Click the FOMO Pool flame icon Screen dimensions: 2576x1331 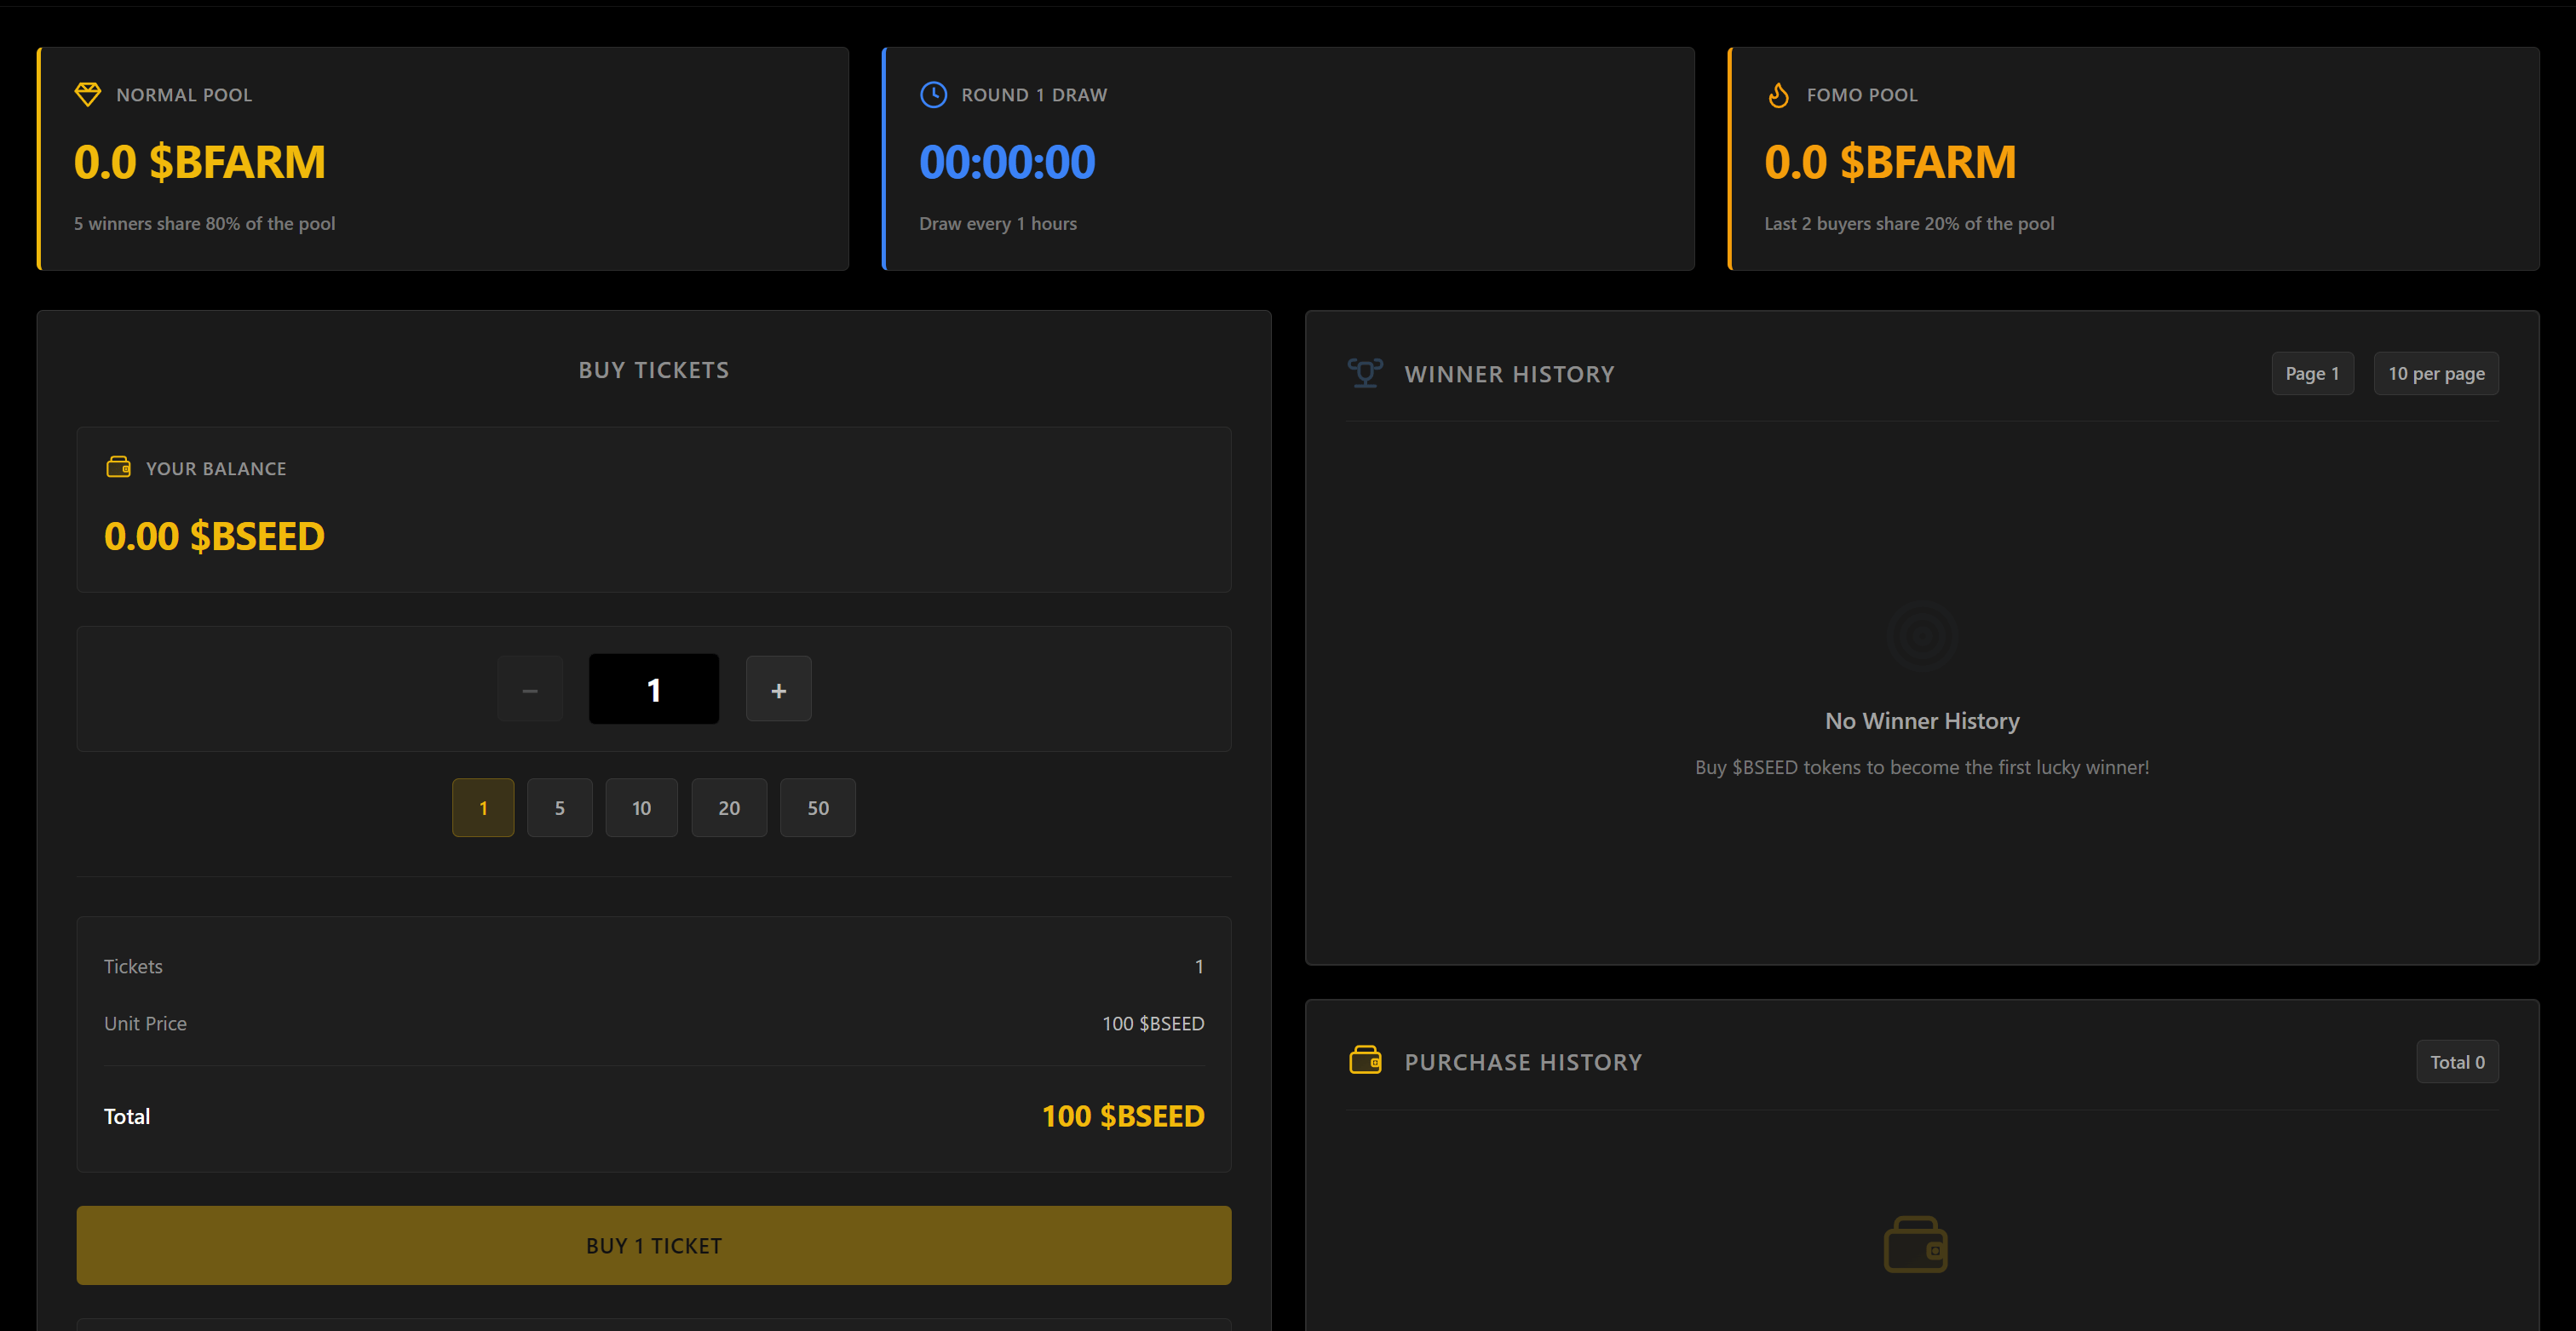(1778, 95)
